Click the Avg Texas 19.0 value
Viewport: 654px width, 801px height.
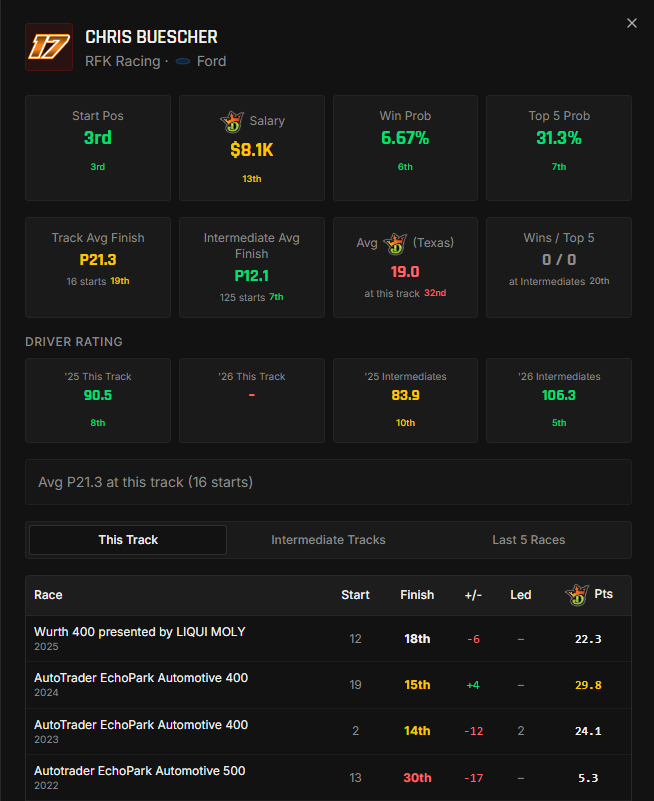coord(405,272)
